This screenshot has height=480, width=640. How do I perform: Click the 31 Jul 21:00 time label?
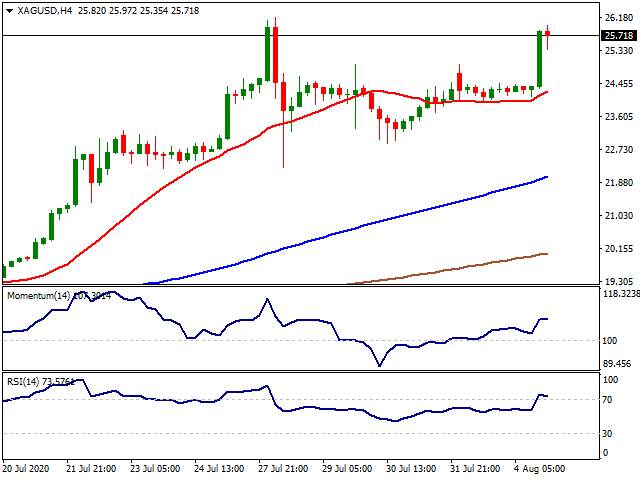475,469
